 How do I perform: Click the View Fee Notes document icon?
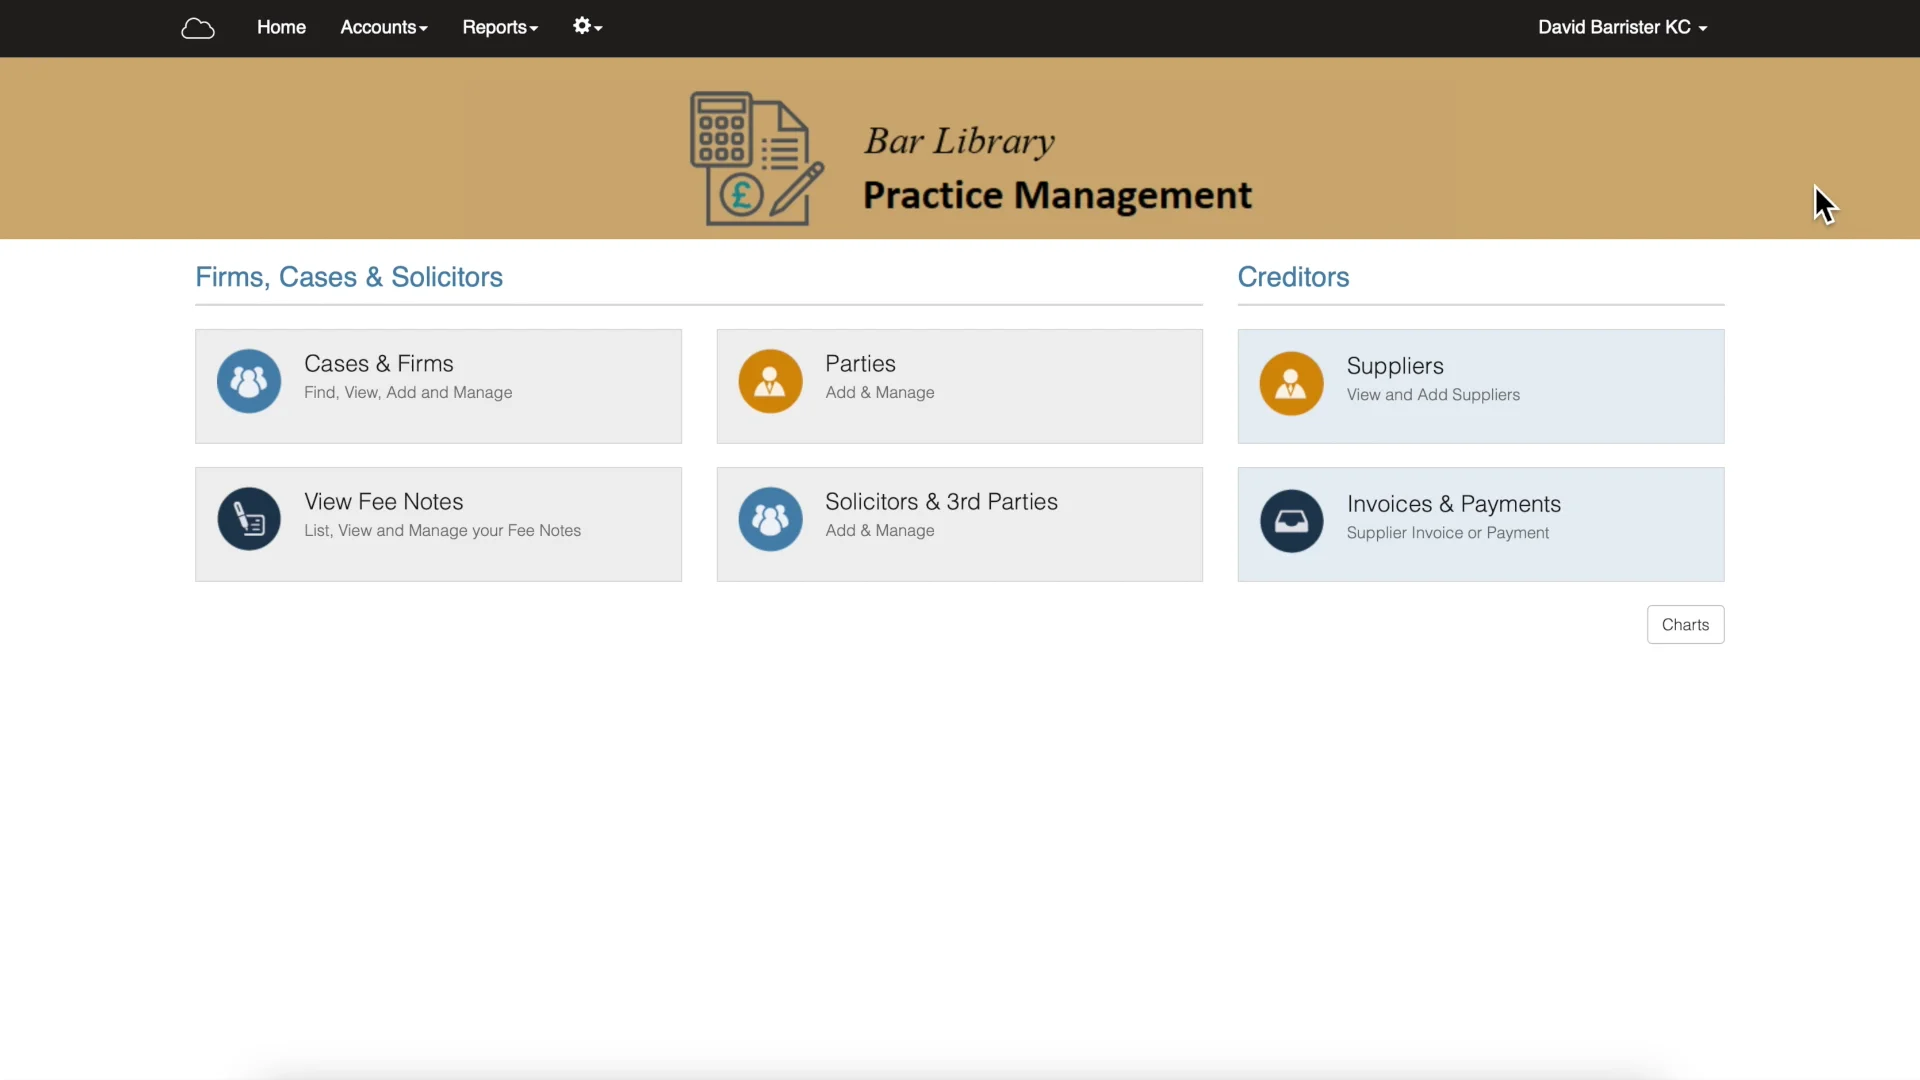point(249,519)
